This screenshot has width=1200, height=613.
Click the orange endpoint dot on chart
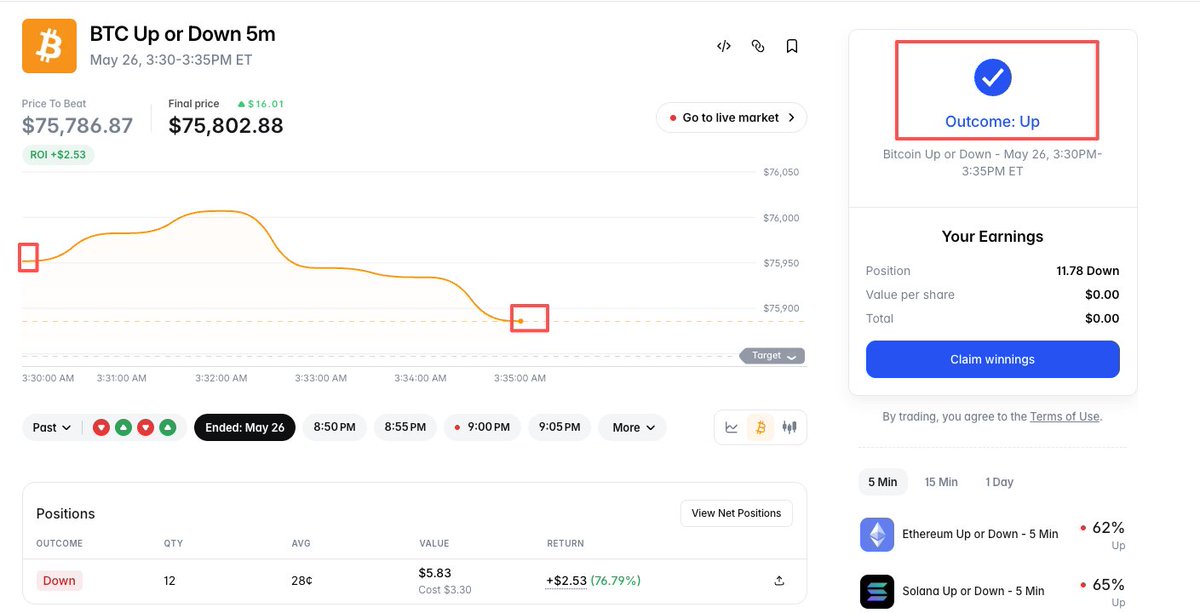(x=521, y=320)
